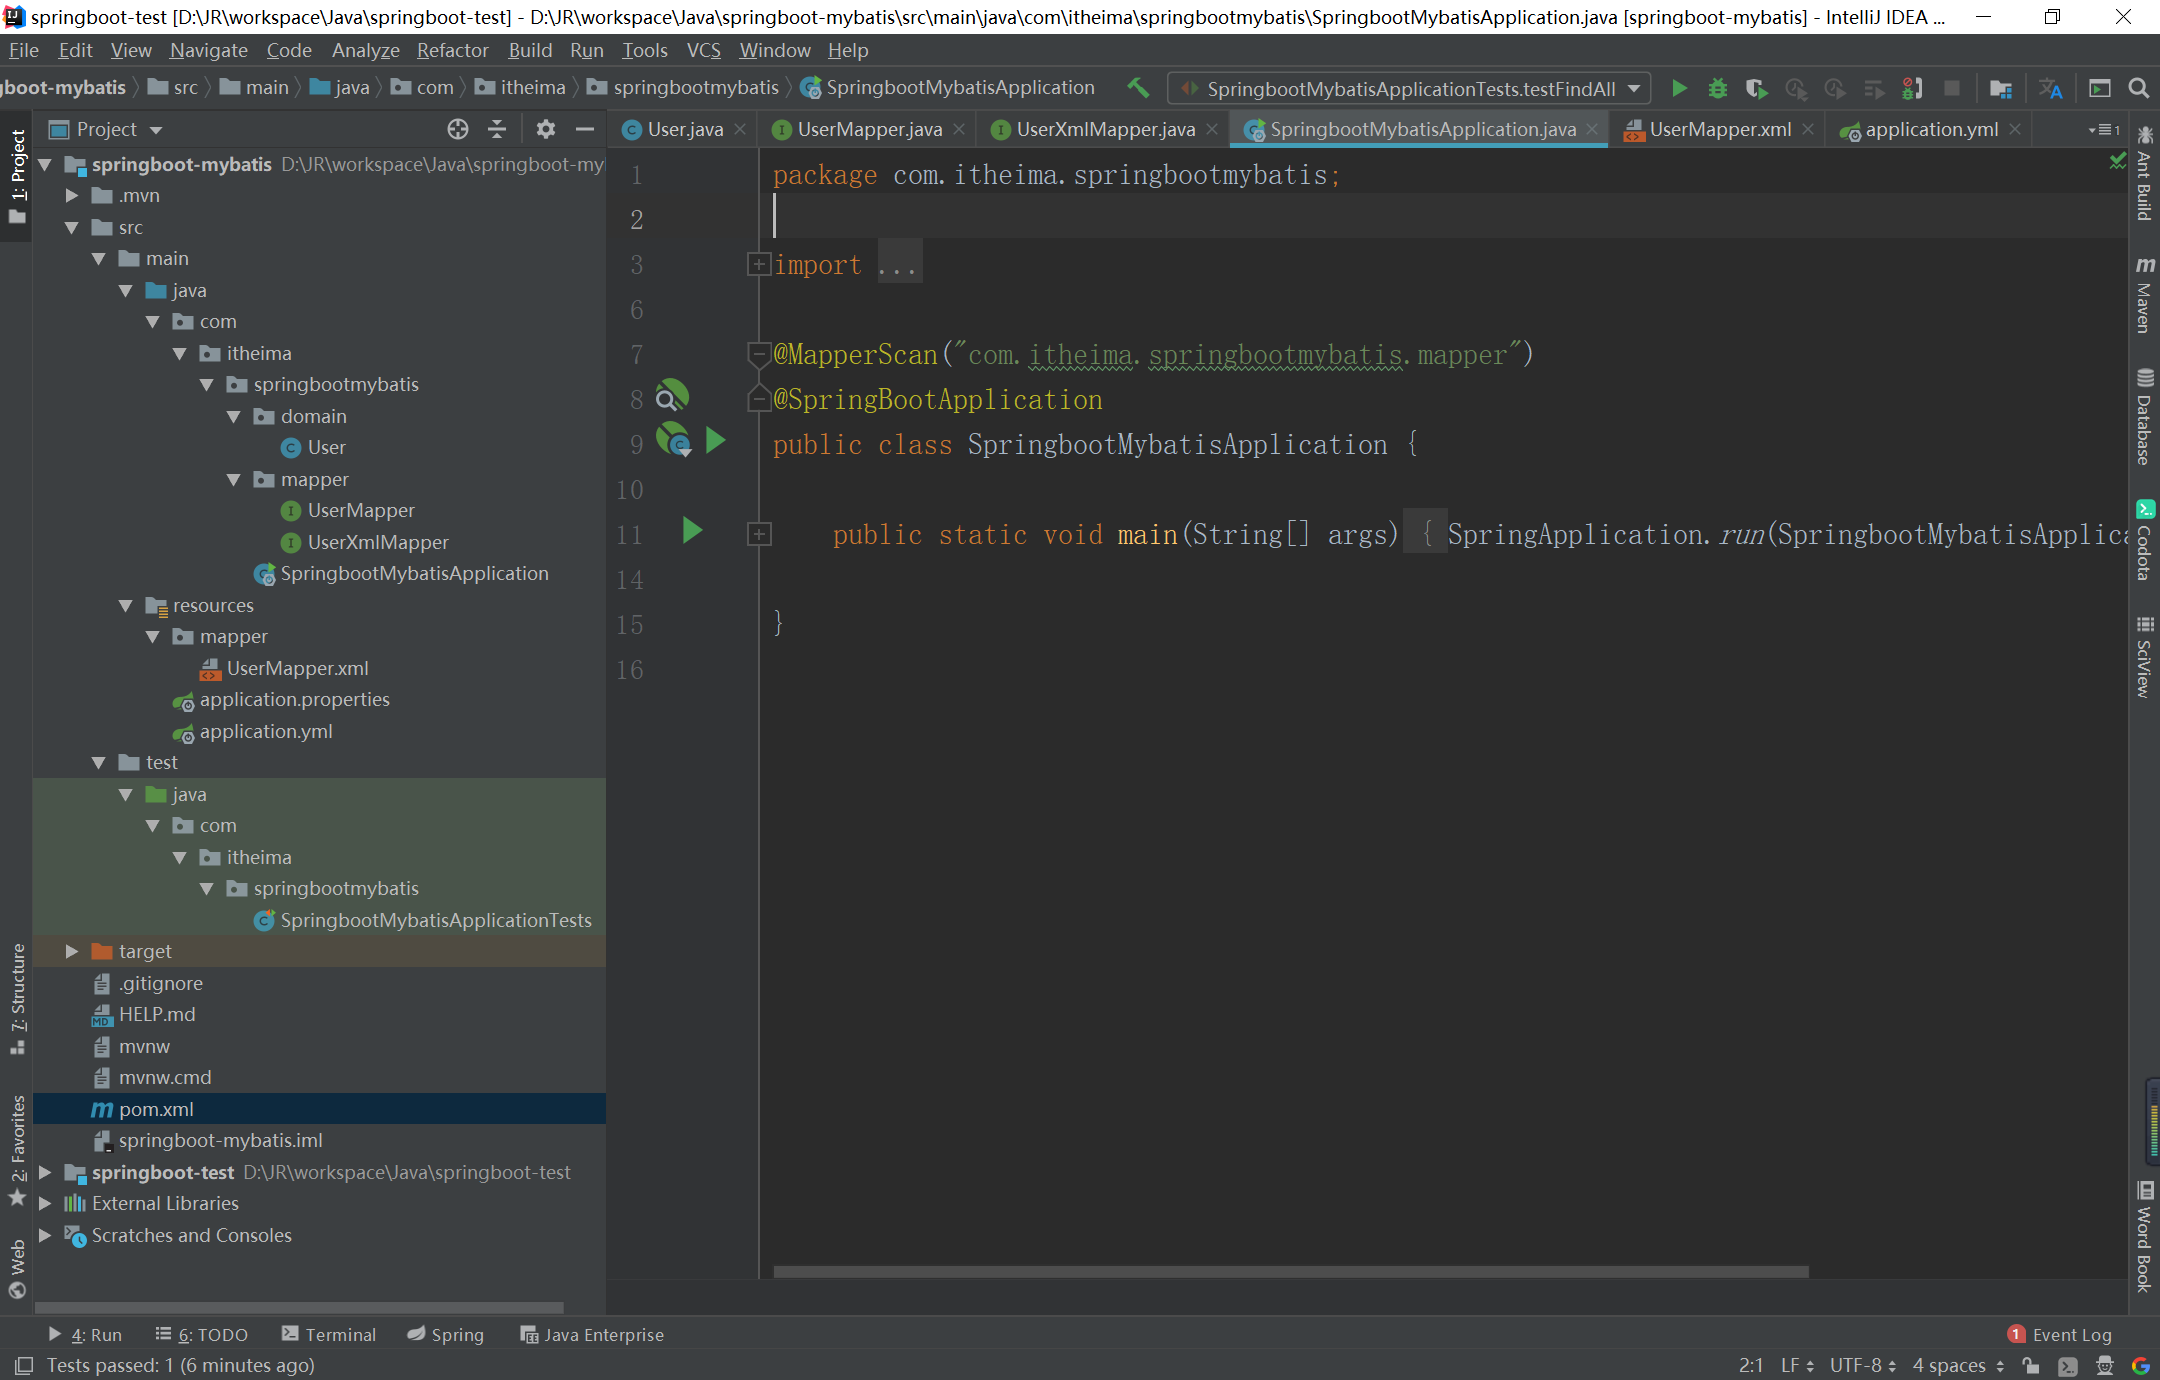Click the Spring bean gutter icon on line 8
Screen dimensions: 2160x1380
point(672,396)
